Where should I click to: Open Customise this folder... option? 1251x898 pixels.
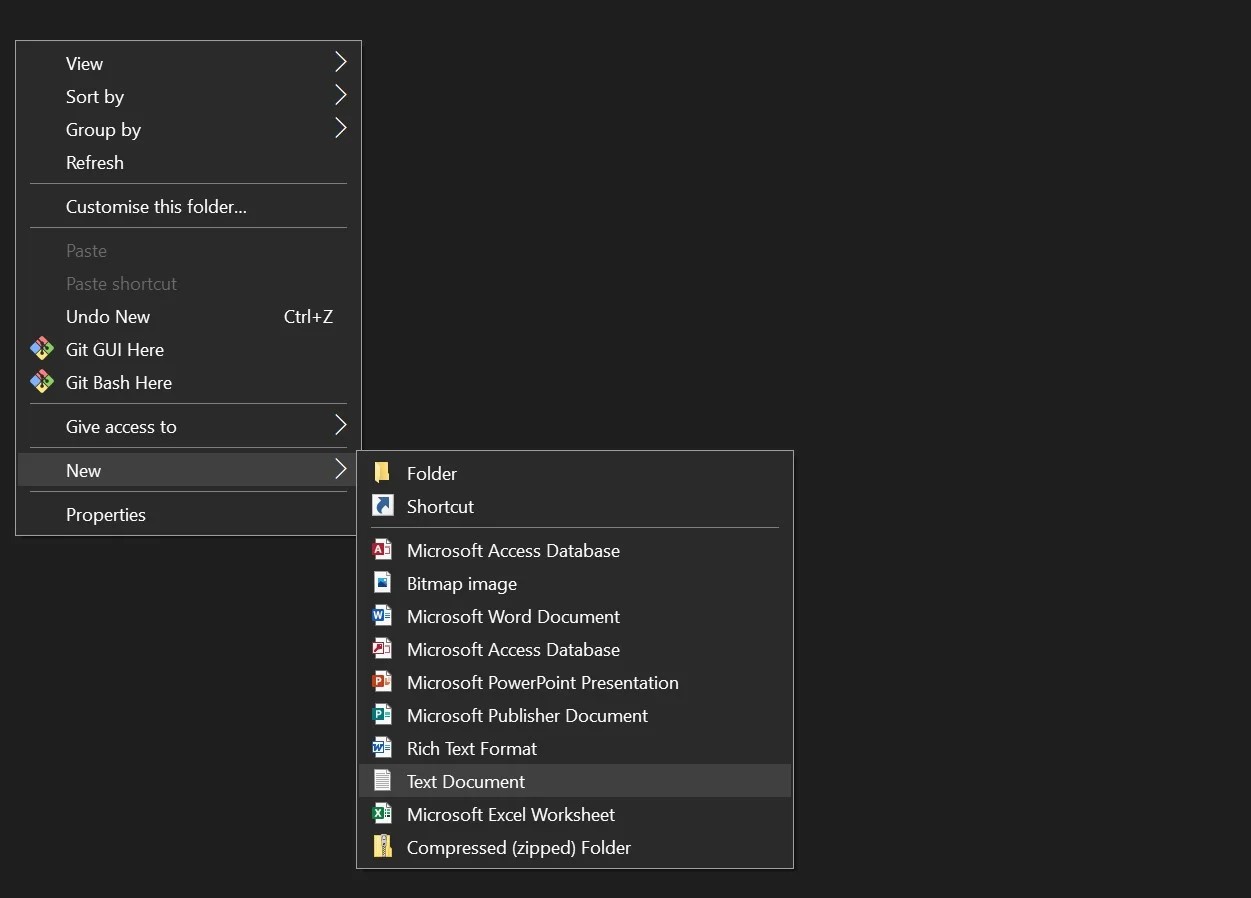pos(156,206)
